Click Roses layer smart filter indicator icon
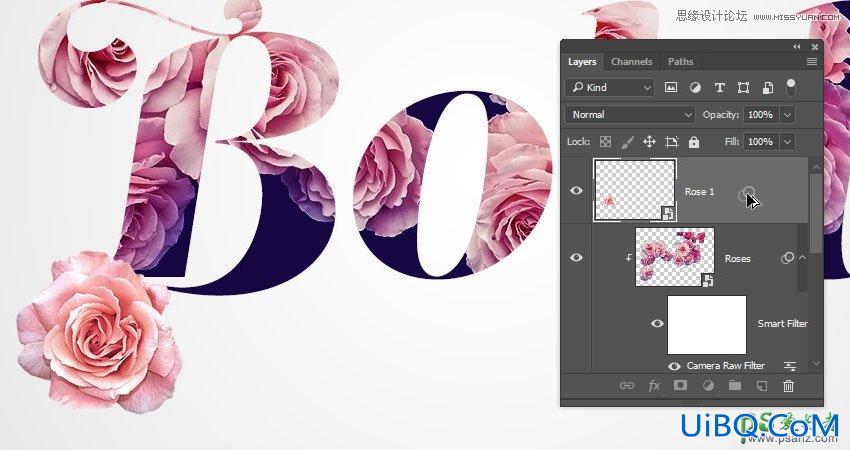Image resolution: width=850 pixels, height=450 pixels. tap(787, 258)
